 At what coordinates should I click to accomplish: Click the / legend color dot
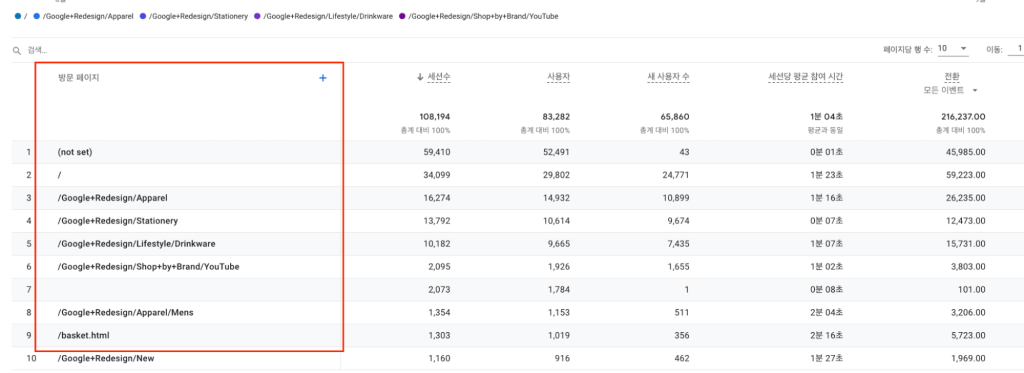point(17,16)
